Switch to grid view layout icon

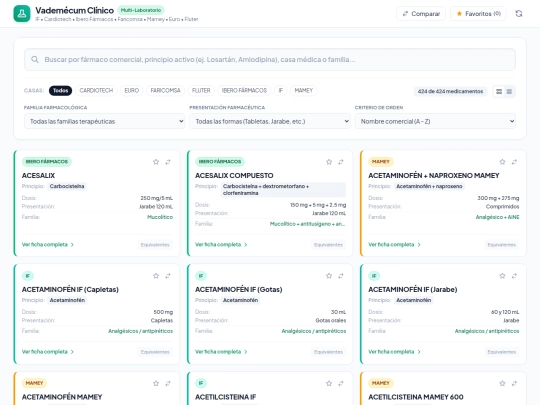pos(499,92)
